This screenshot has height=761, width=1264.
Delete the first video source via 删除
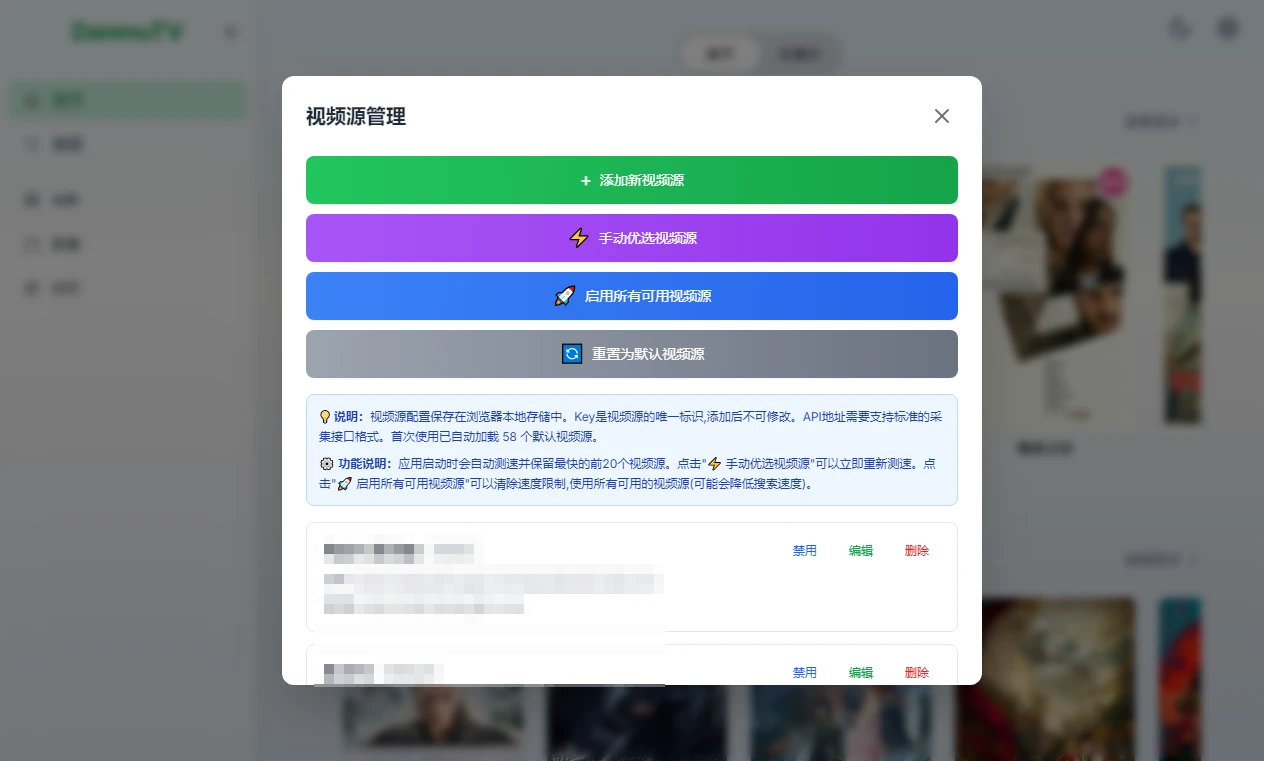pos(916,551)
